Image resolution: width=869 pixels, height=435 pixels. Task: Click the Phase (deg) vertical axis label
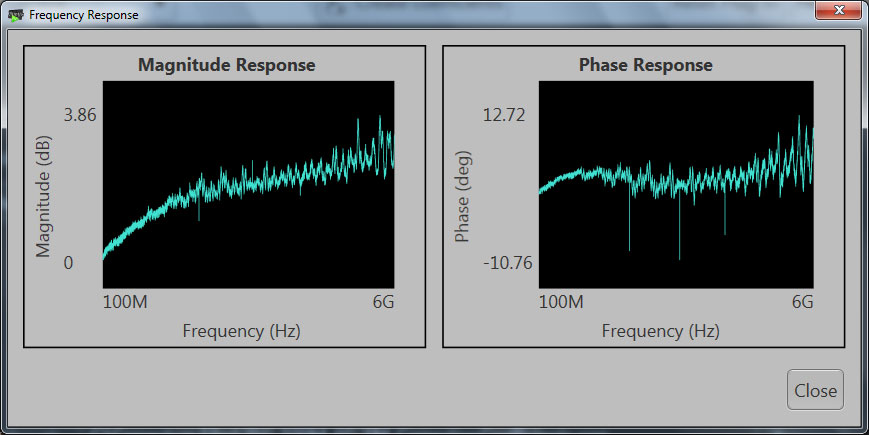click(462, 197)
